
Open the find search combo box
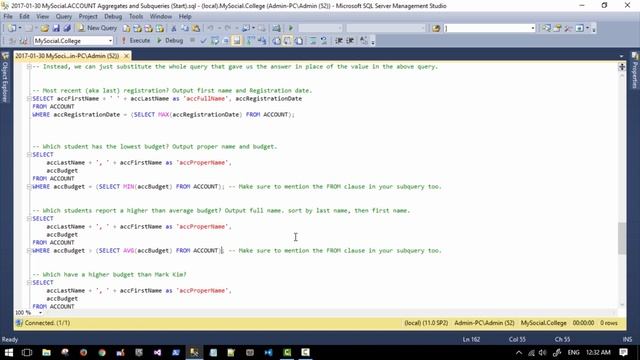coord(489,28)
